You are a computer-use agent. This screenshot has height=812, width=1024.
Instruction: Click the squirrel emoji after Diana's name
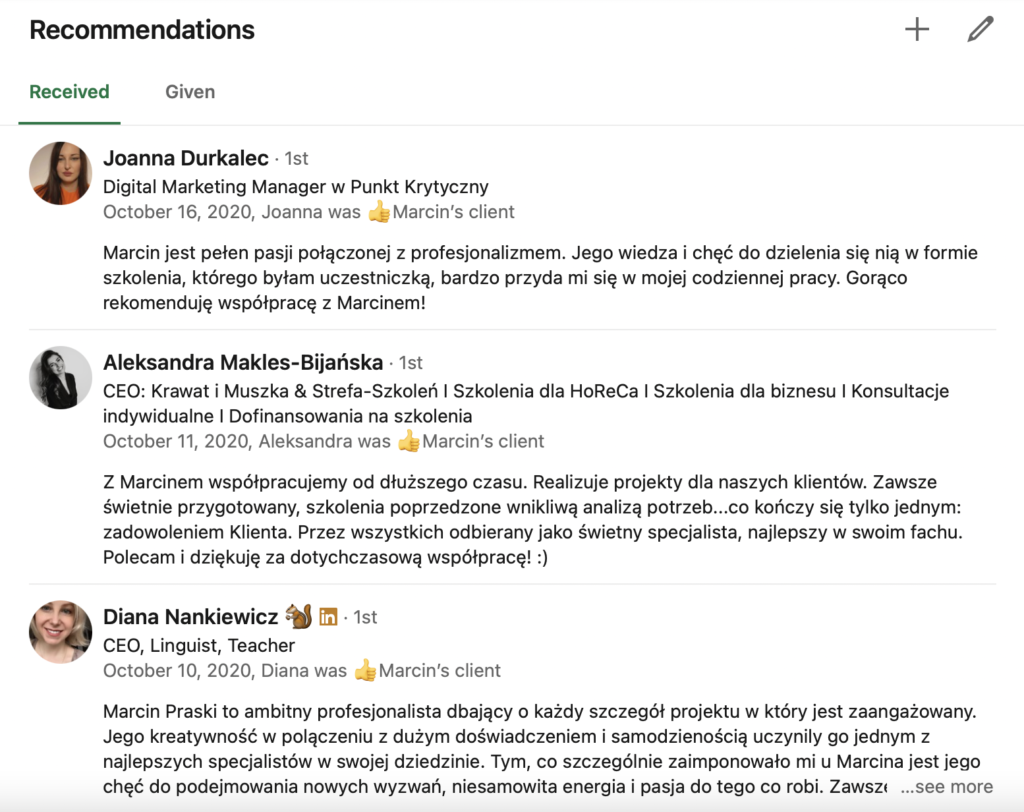coord(298,616)
